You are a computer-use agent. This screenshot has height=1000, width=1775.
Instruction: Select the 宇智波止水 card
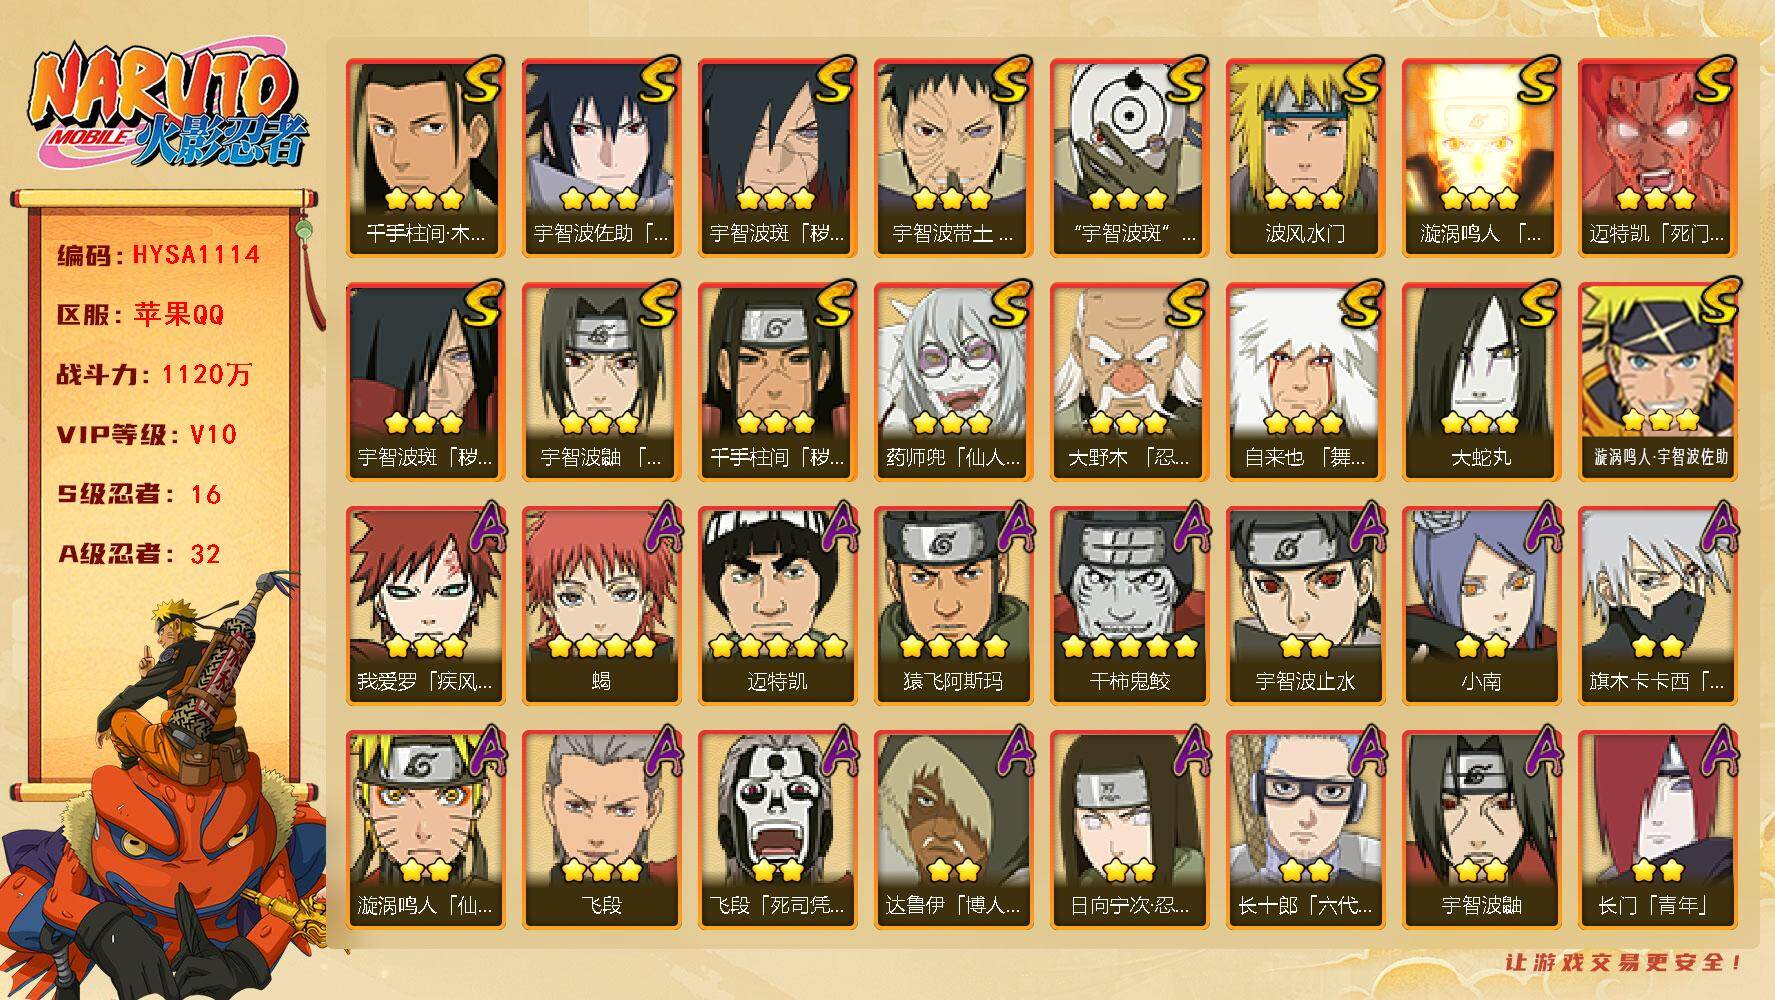(1305, 605)
